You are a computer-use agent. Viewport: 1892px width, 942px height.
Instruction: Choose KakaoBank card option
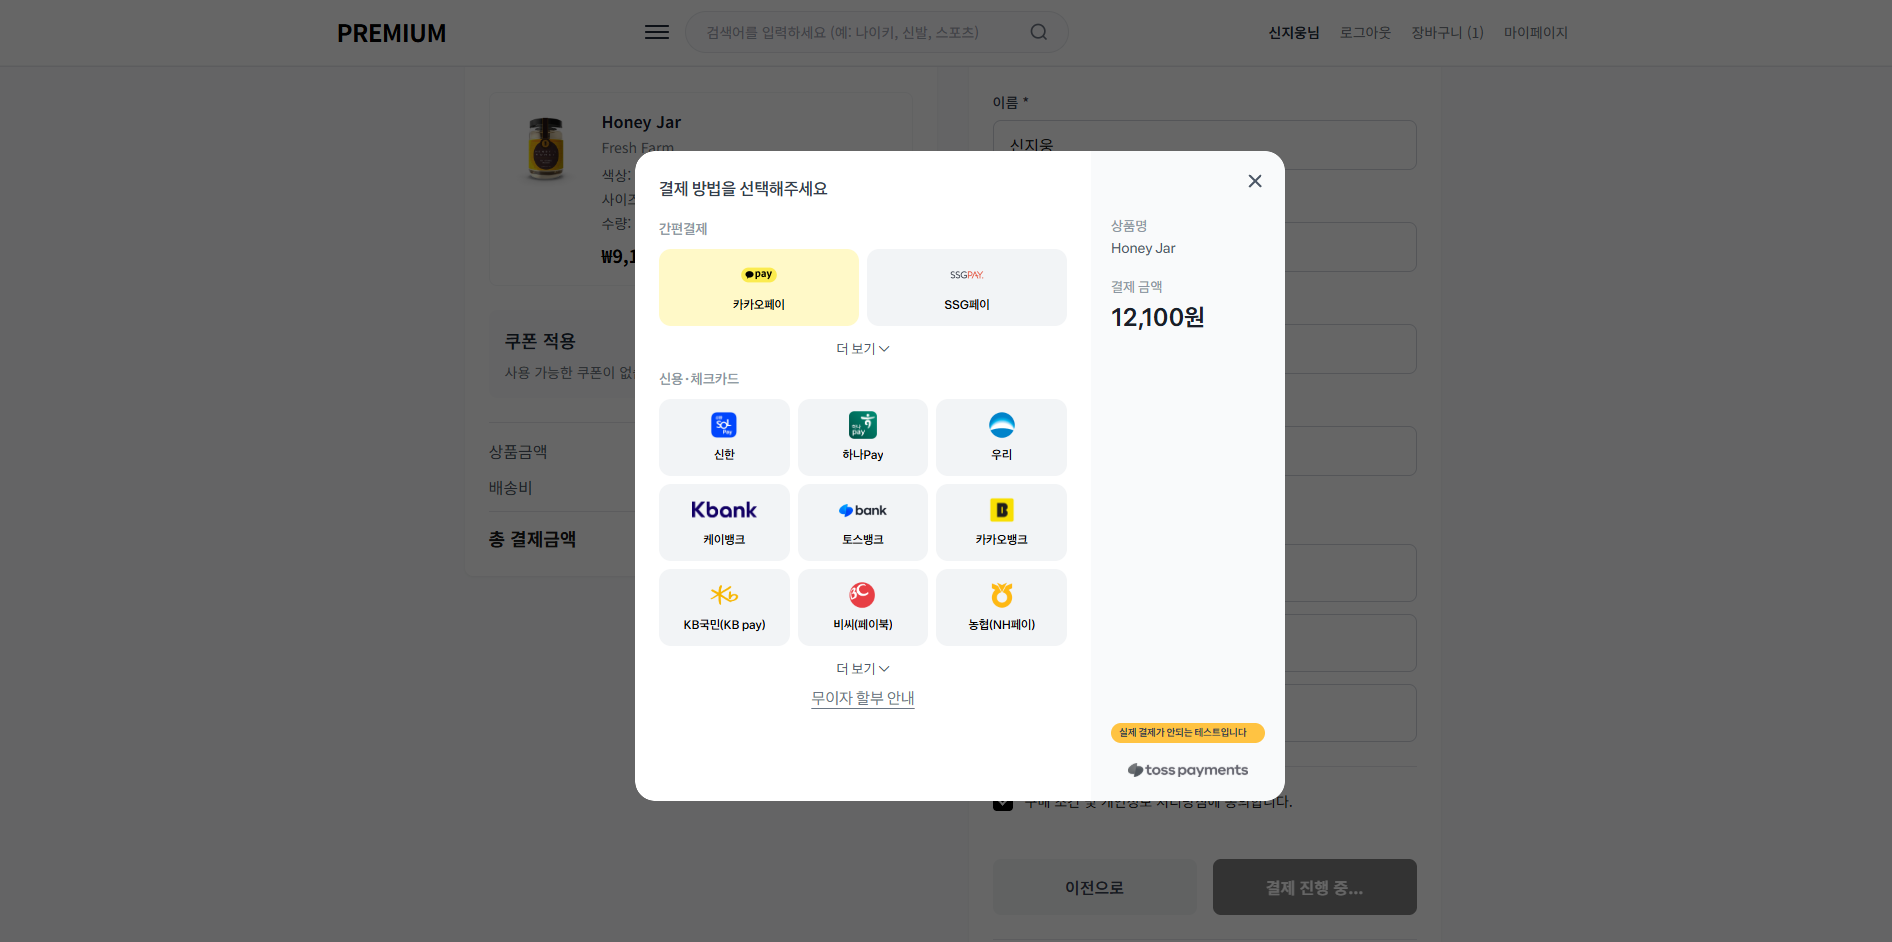[x=1001, y=522]
